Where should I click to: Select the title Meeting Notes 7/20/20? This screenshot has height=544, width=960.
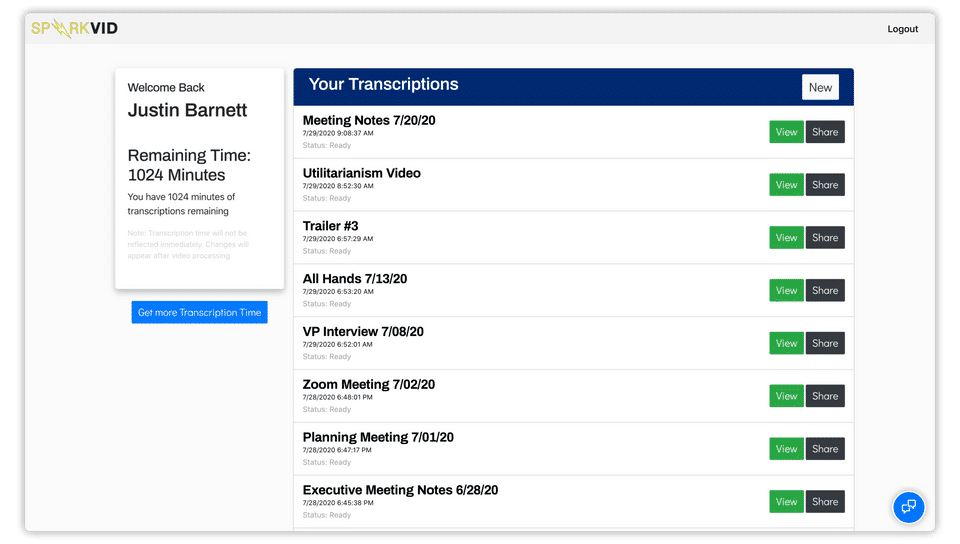(x=369, y=121)
